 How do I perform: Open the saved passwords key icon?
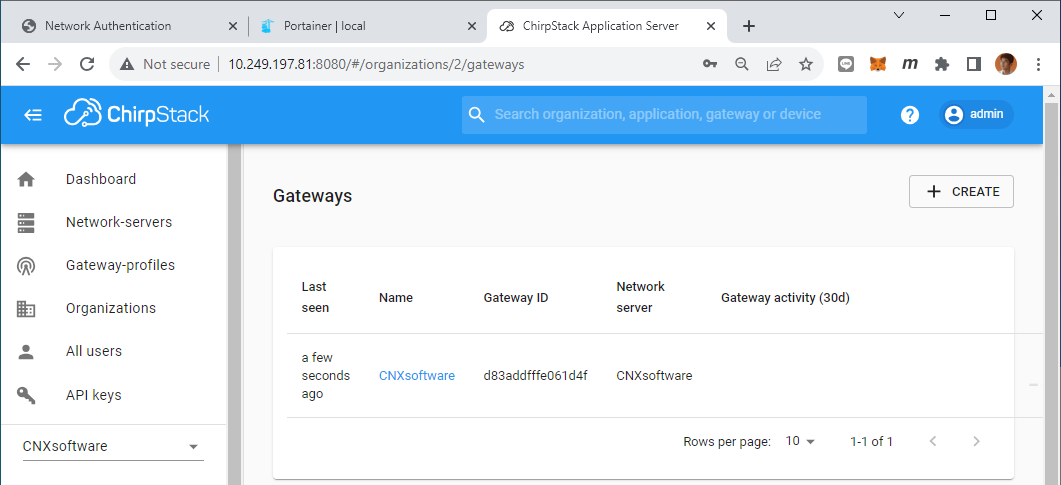click(709, 64)
